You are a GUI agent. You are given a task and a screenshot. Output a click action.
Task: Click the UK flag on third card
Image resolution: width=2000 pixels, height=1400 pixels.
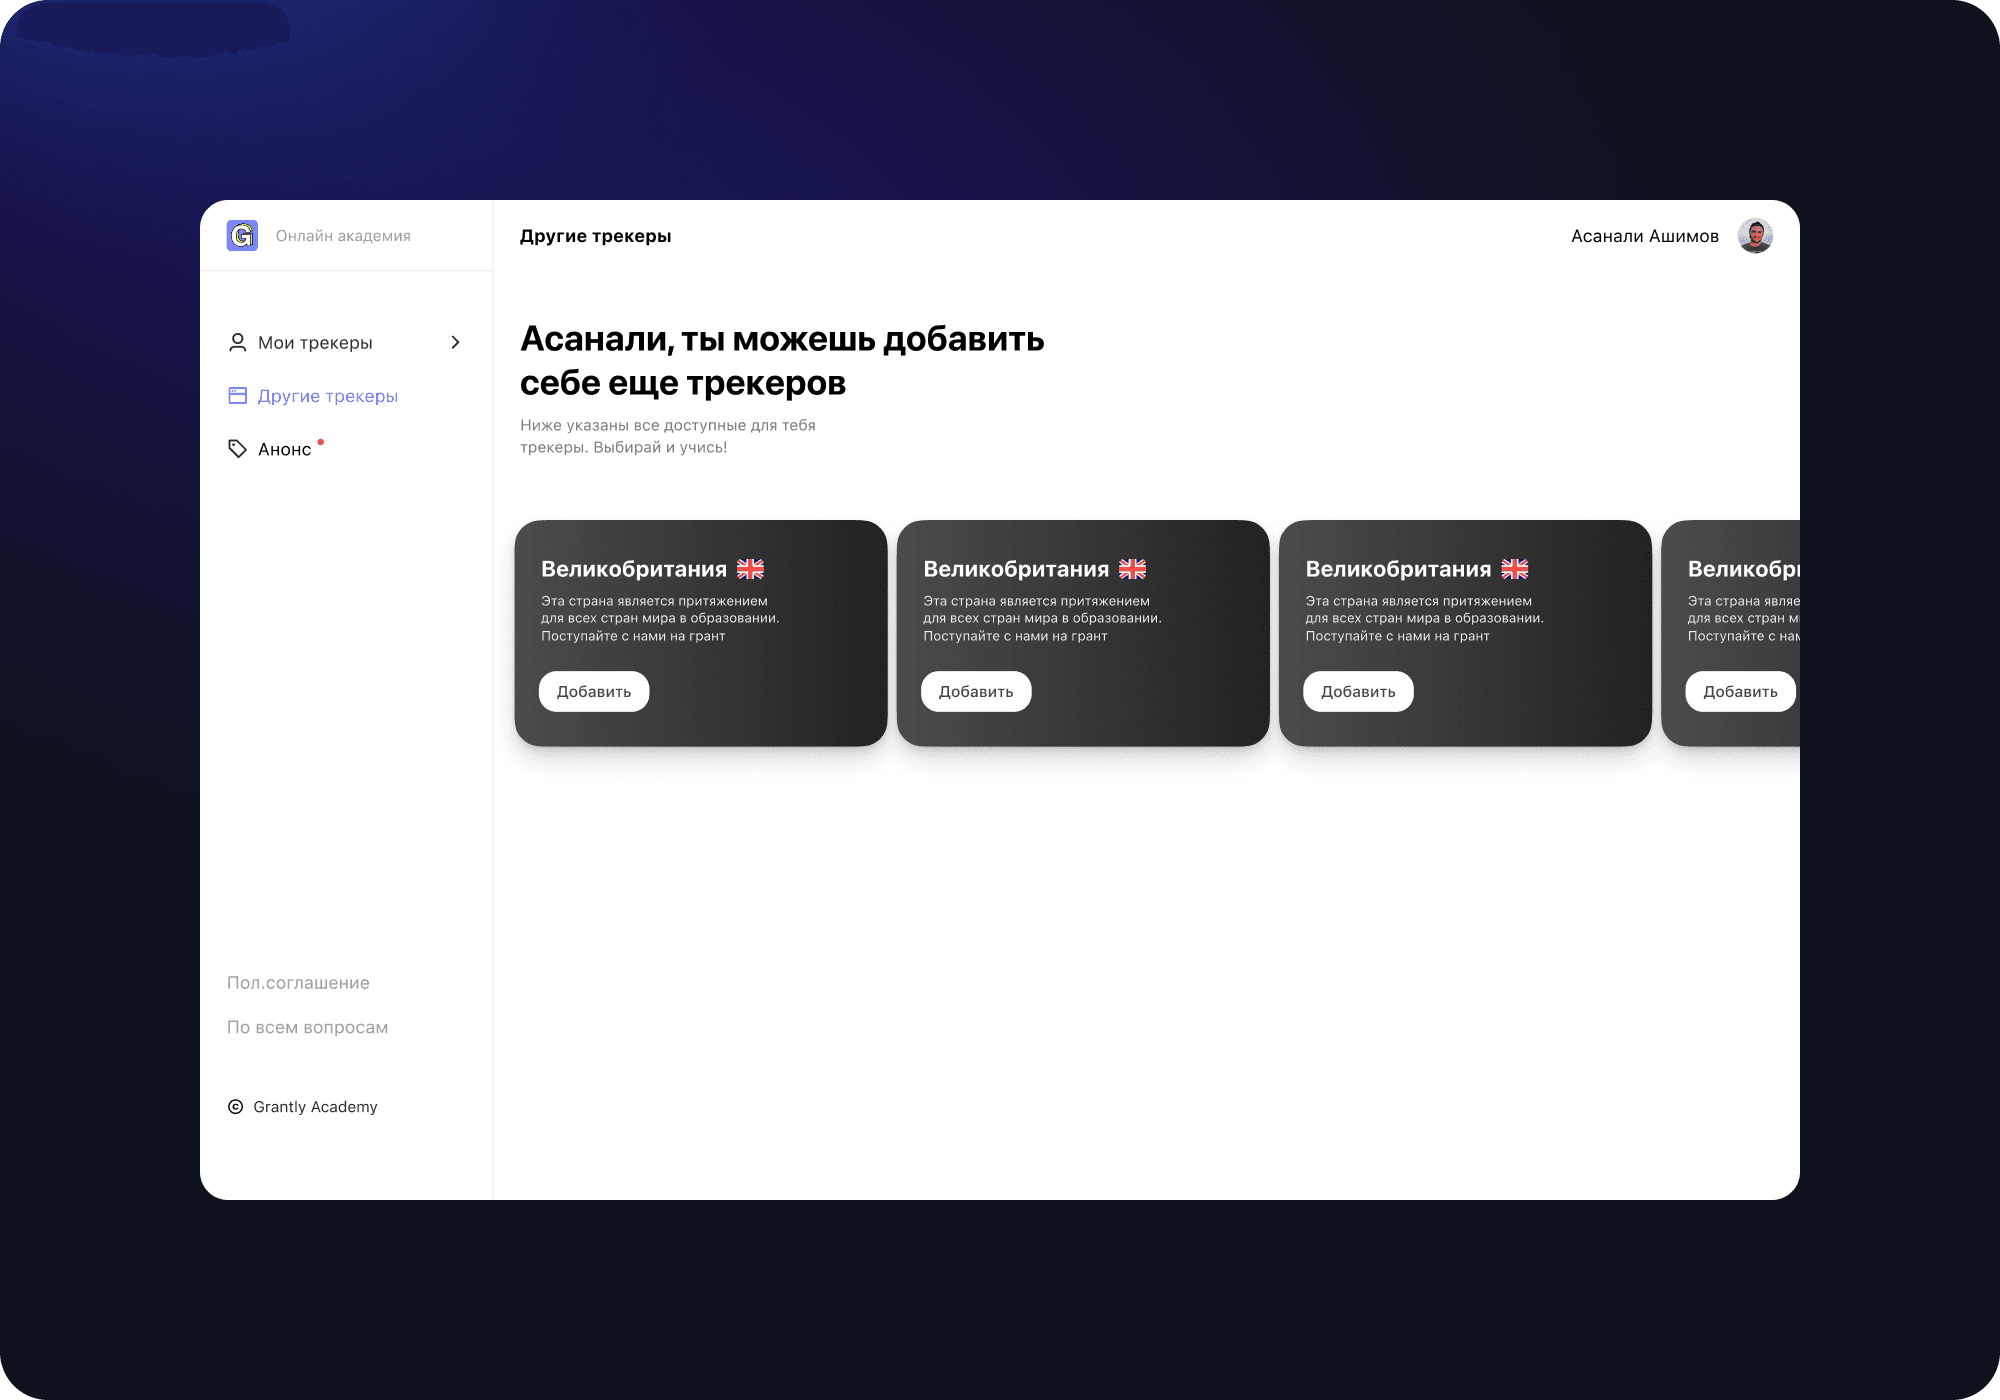click(1514, 569)
